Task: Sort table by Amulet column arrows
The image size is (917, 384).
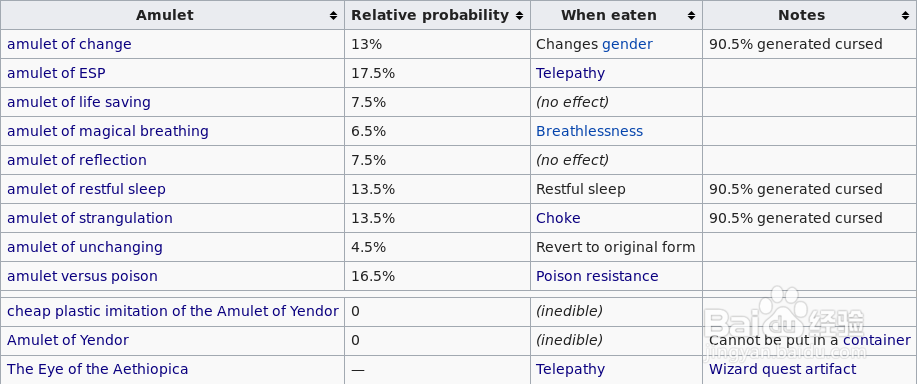Action: (333, 16)
